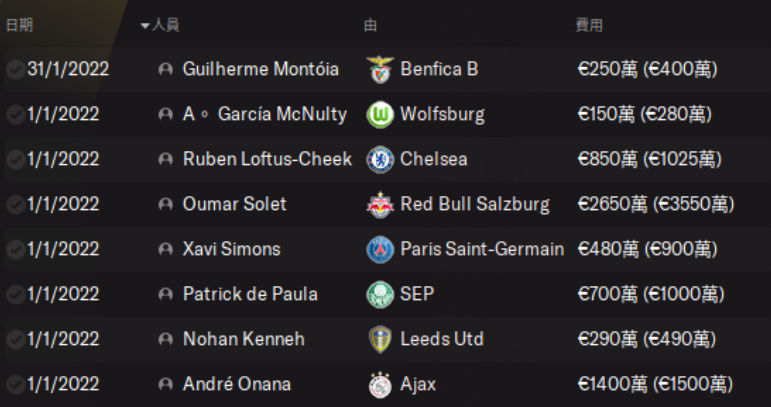
Task: Click the Red Bull Salzburg club name
Action: pyautogui.click(x=475, y=204)
